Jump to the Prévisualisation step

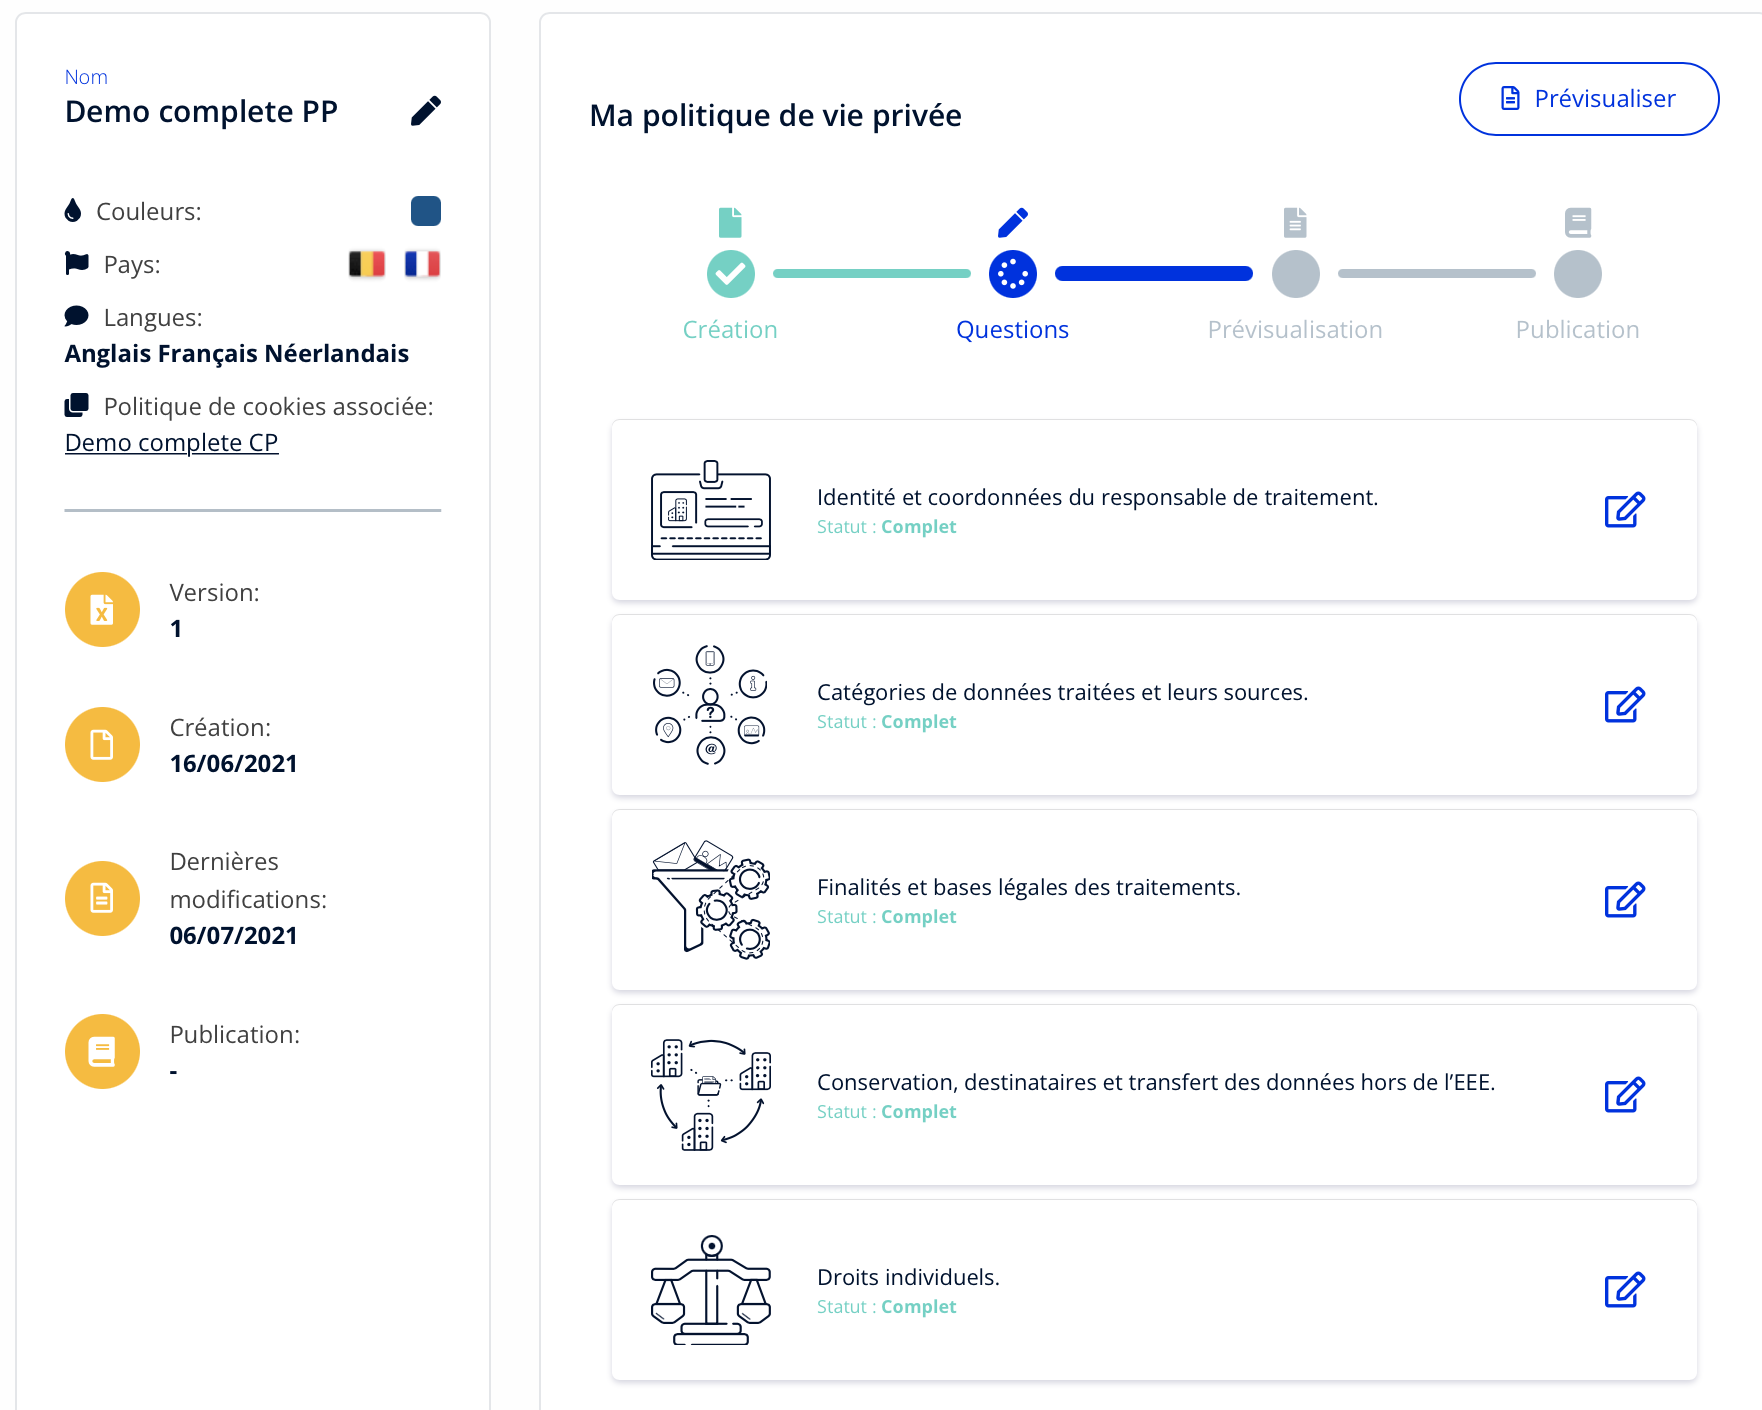pos(1295,274)
